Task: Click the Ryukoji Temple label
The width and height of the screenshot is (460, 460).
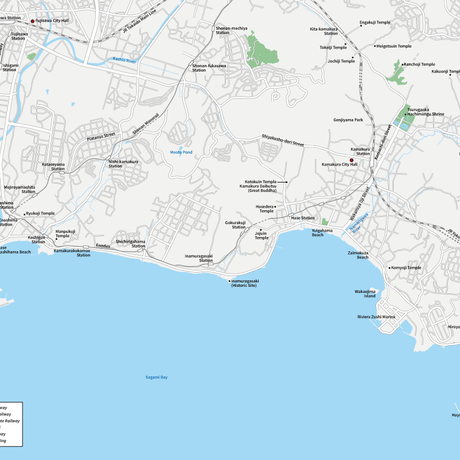Action: (x=40, y=213)
